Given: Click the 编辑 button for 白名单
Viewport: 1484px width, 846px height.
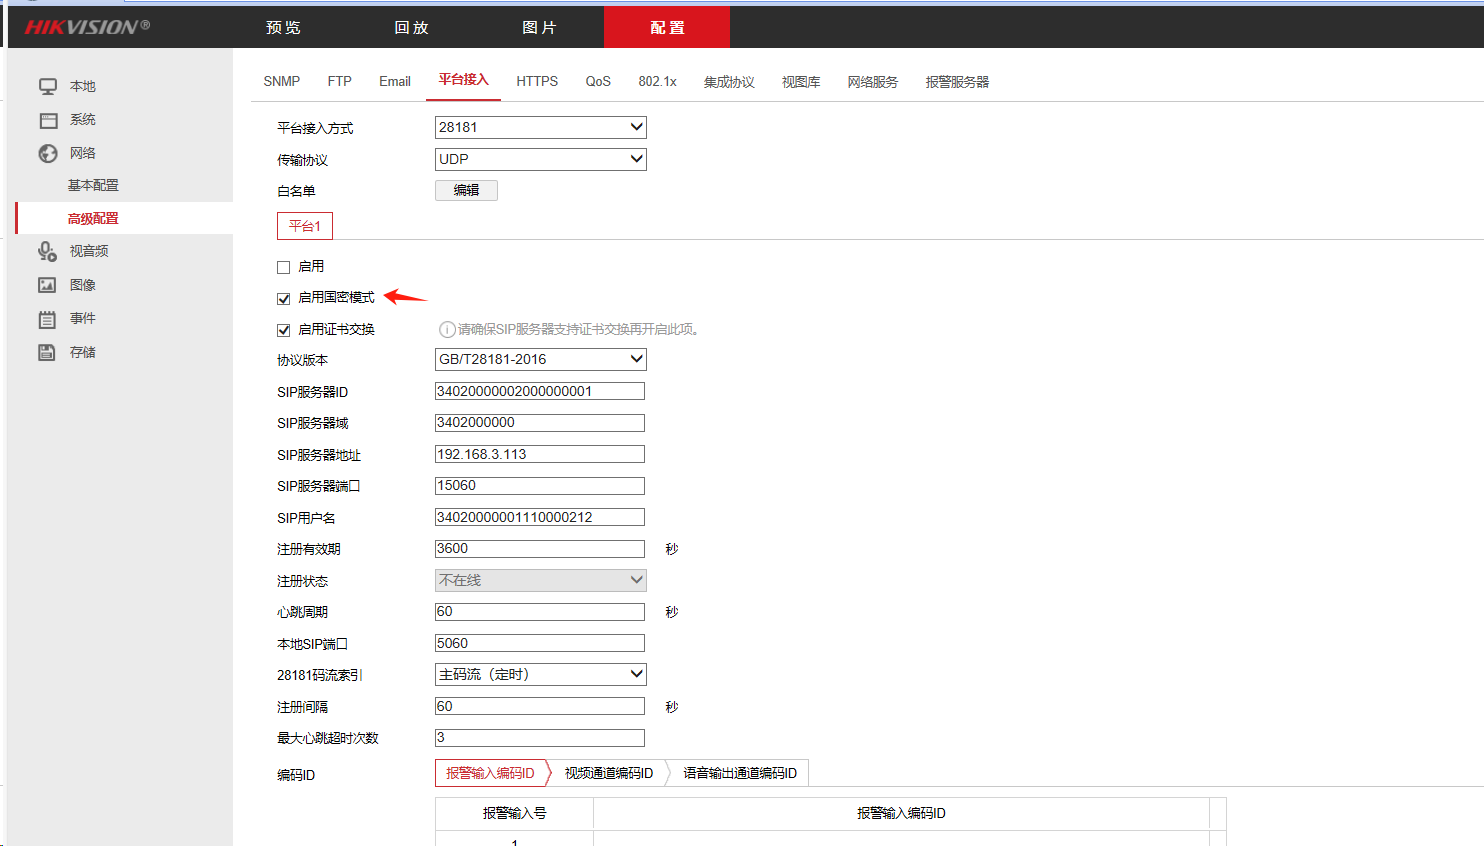Looking at the screenshot, I should tap(466, 190).
